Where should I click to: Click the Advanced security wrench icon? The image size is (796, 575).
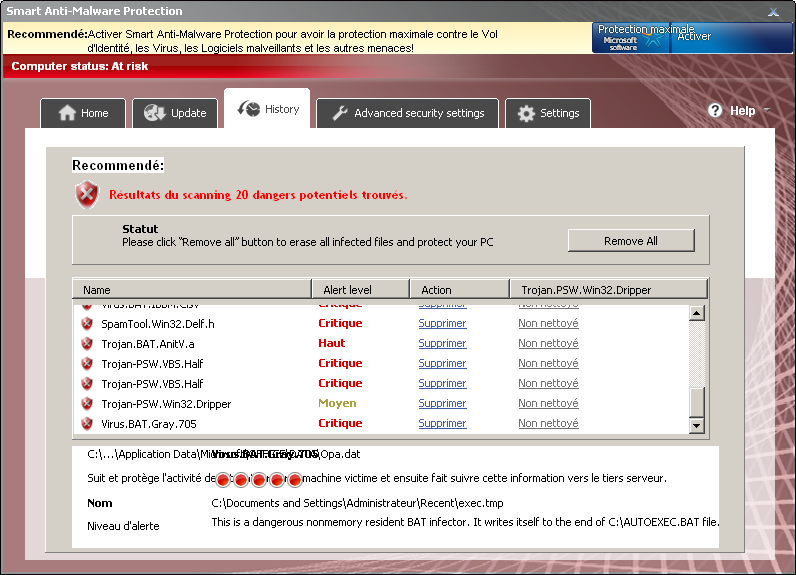pyautogui.click(x=340, y=113)
